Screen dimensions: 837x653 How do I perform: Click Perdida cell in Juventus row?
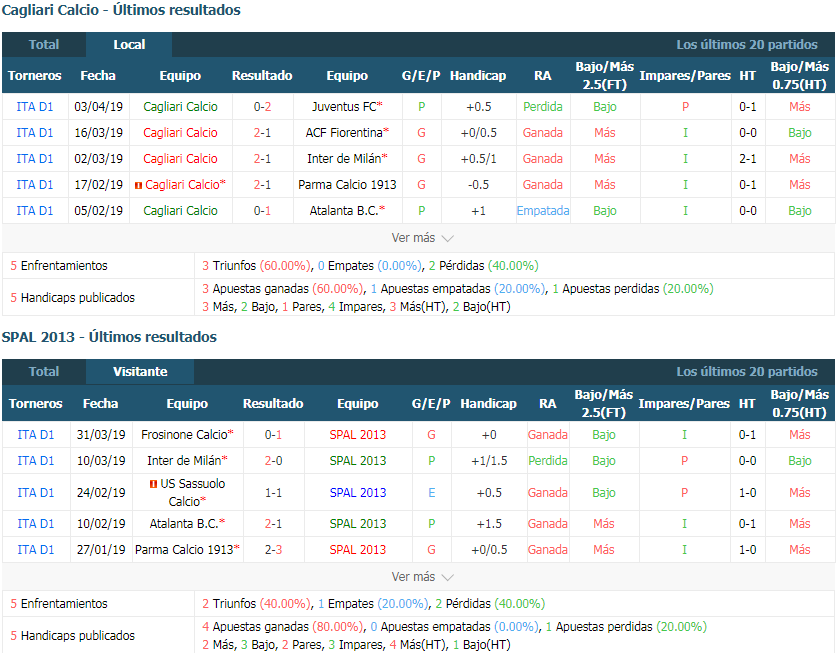coord(543,107)
